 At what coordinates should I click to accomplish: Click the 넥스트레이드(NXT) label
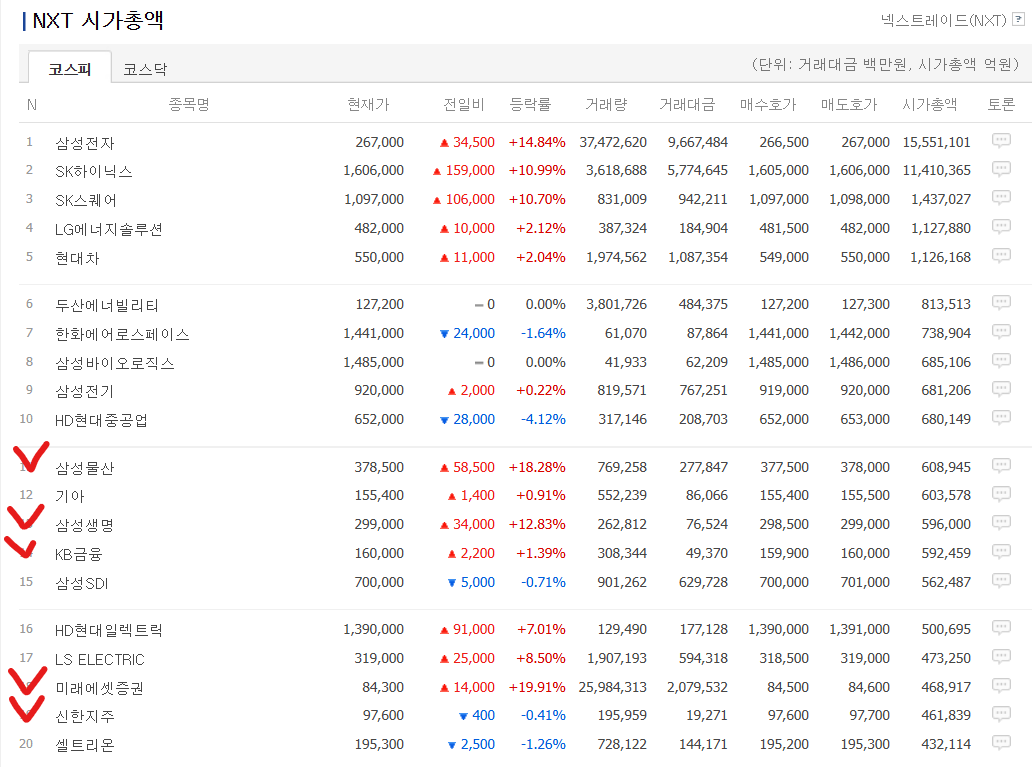(x=944, y=20)
